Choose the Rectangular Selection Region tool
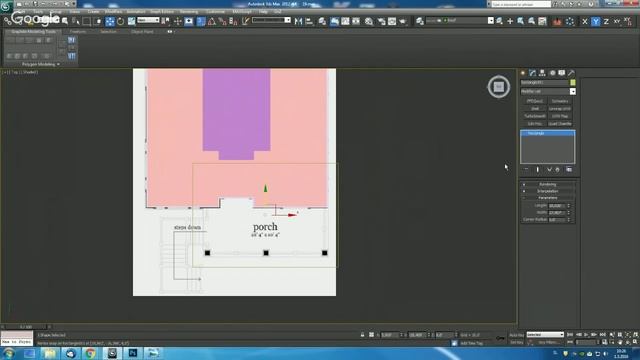640x360 pixels. 87,21
